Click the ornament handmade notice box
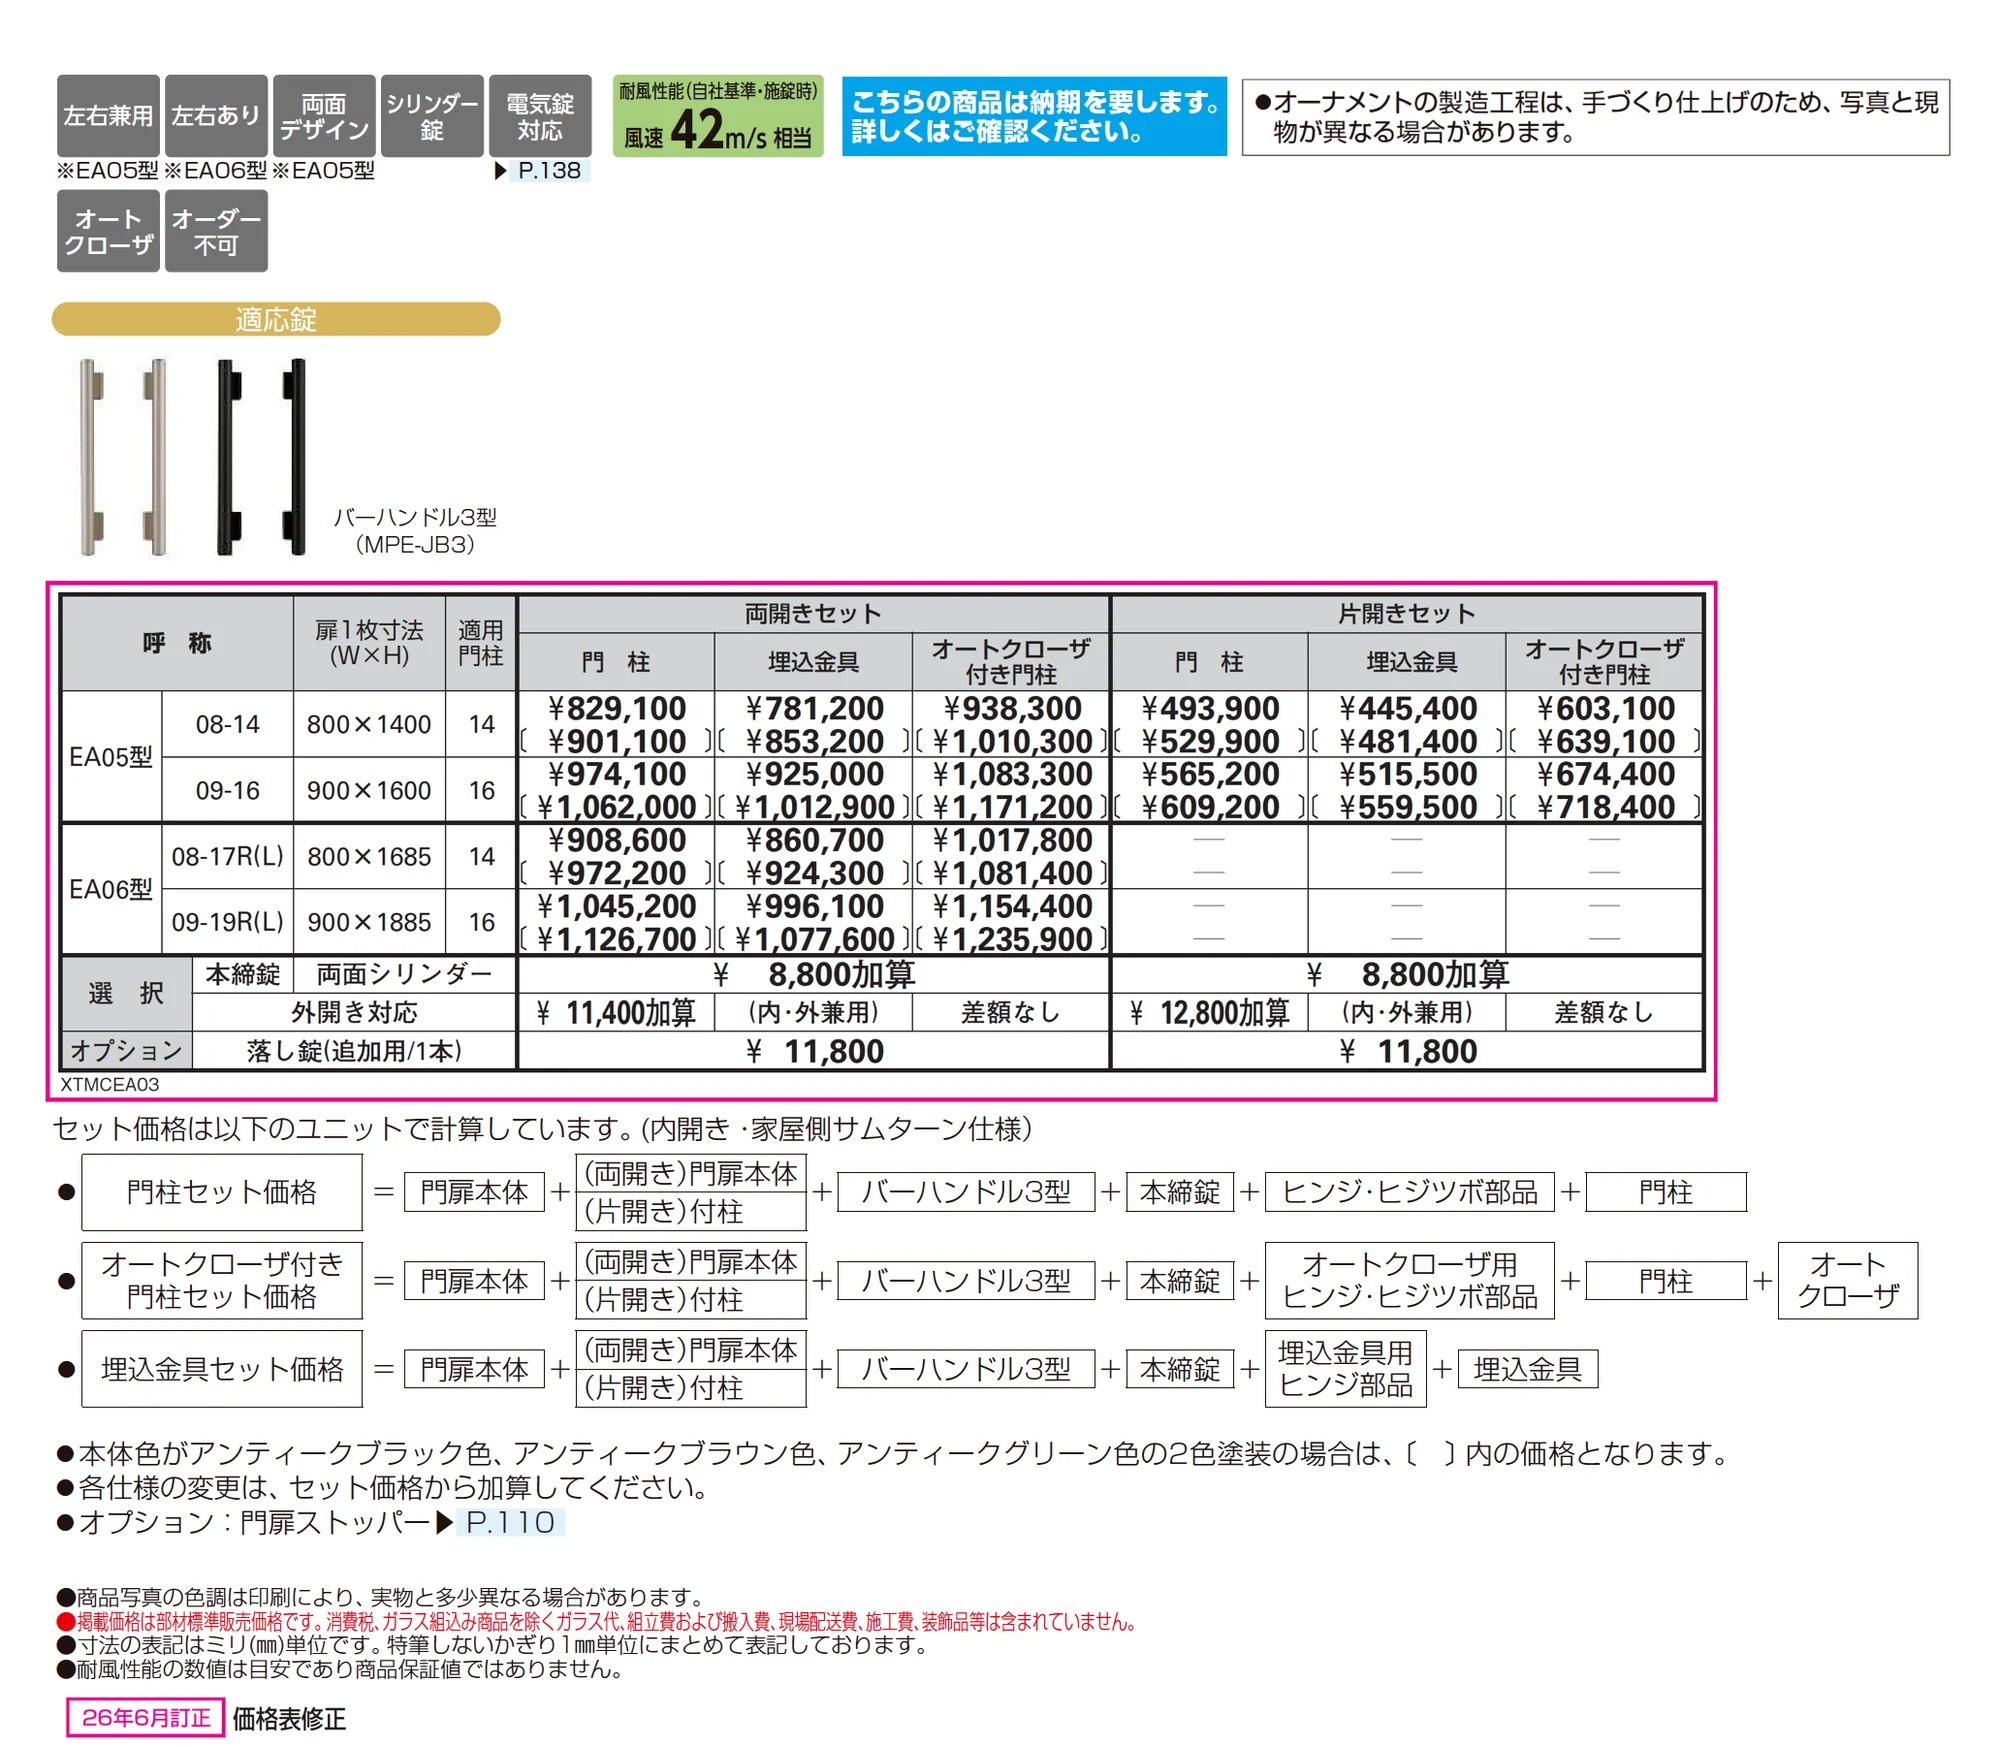Viewport: 1999px width, 1747px height. [x=1596, y=117]
